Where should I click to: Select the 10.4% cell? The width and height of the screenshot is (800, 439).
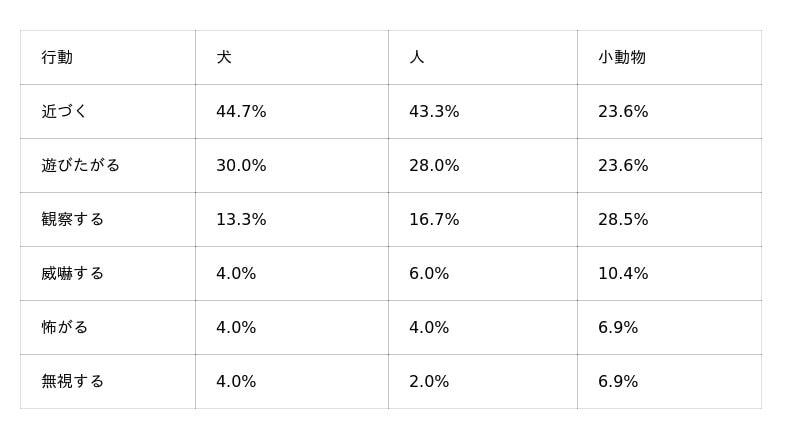pos(623,273)
